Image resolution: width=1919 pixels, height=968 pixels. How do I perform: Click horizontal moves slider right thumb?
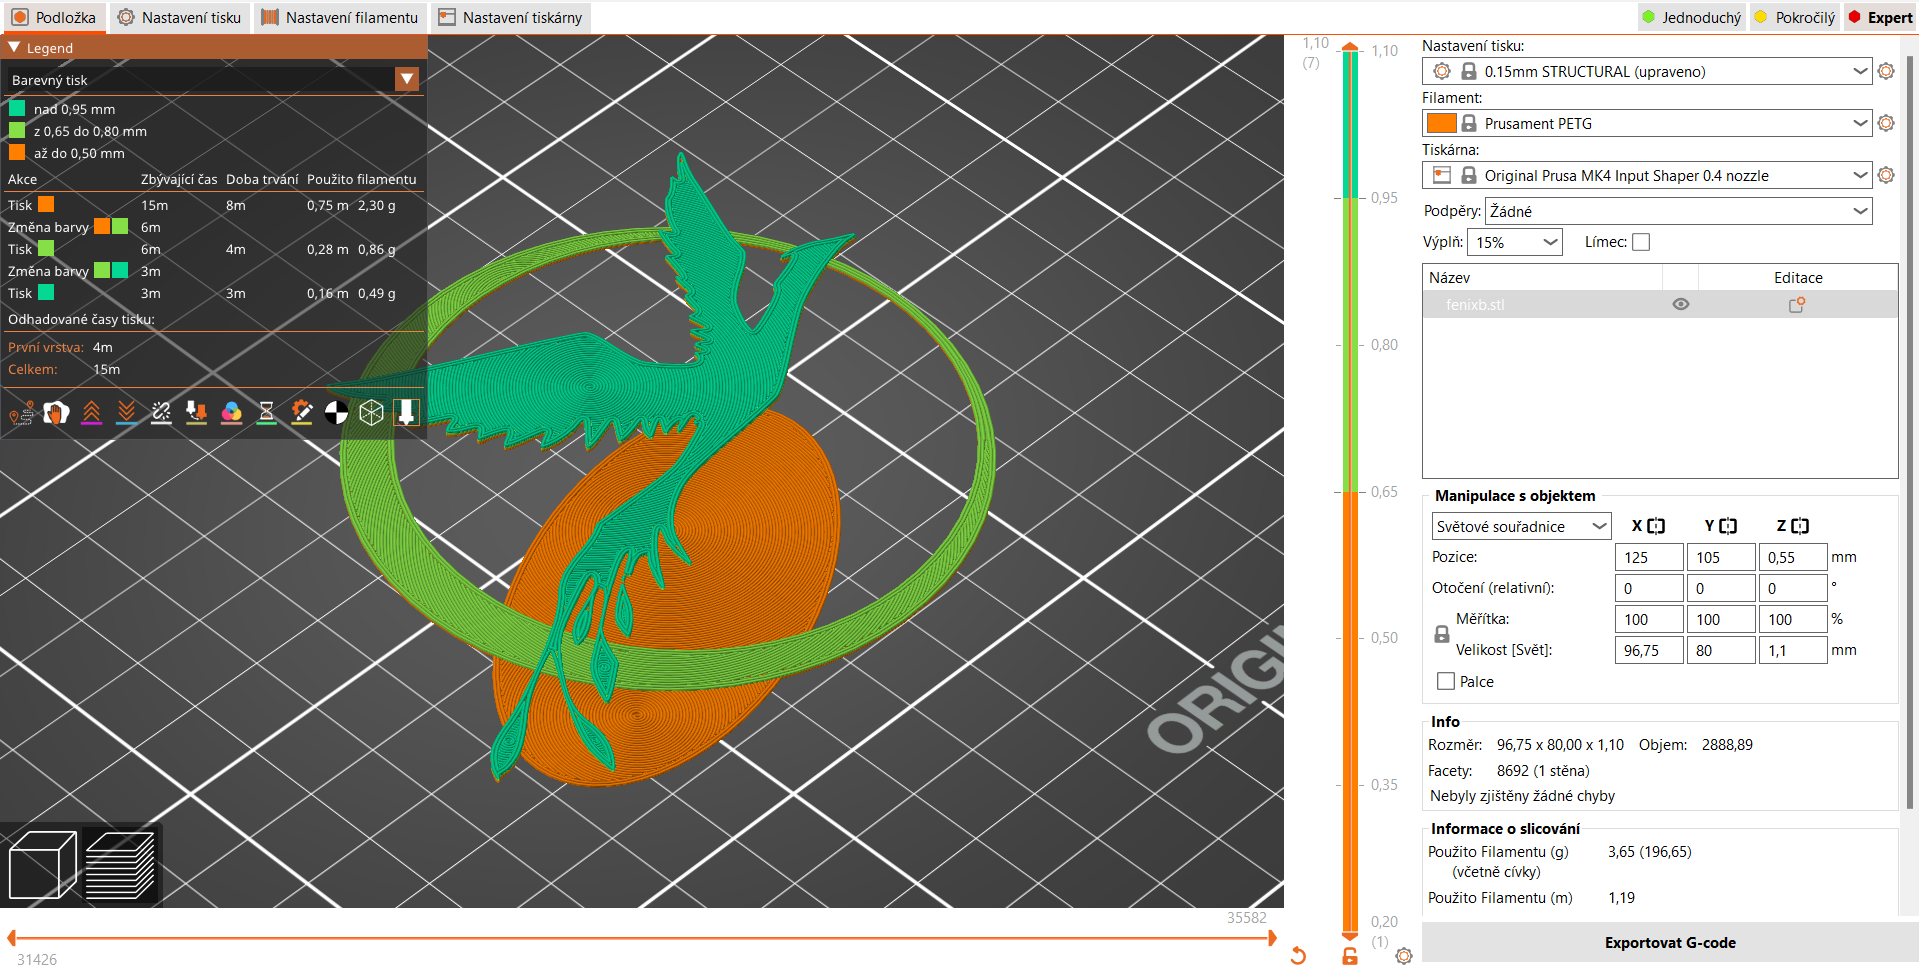point(1272,938)
